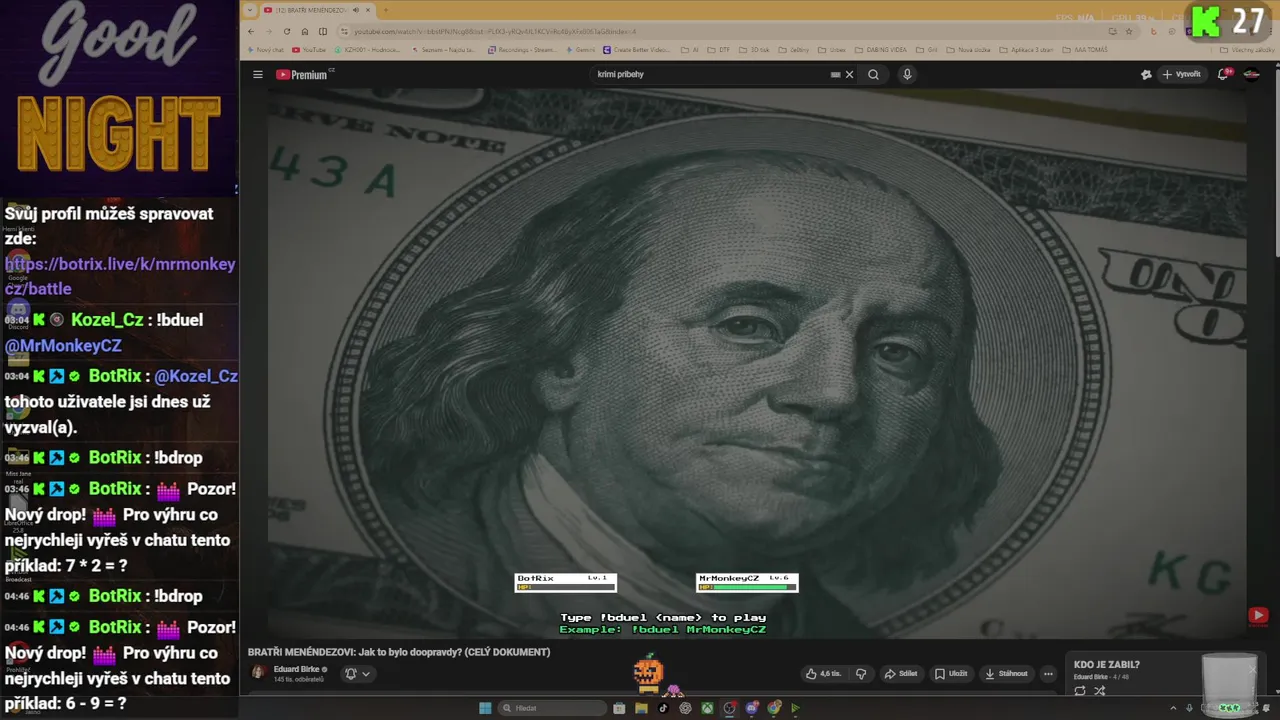This screenshot has height=720, width=1280.
Task: Click the Kozel_Cz username in chat
Action: tap(107, 320)
